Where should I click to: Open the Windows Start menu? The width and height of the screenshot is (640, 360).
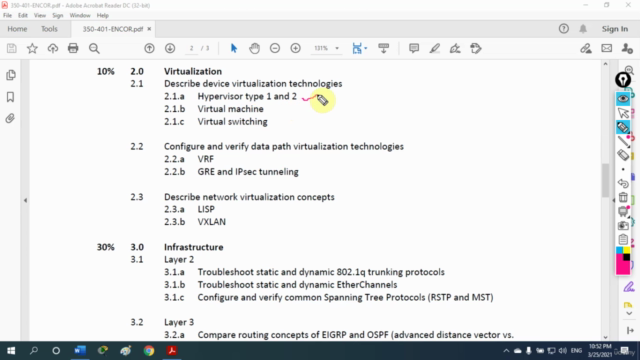coord(11,351)
